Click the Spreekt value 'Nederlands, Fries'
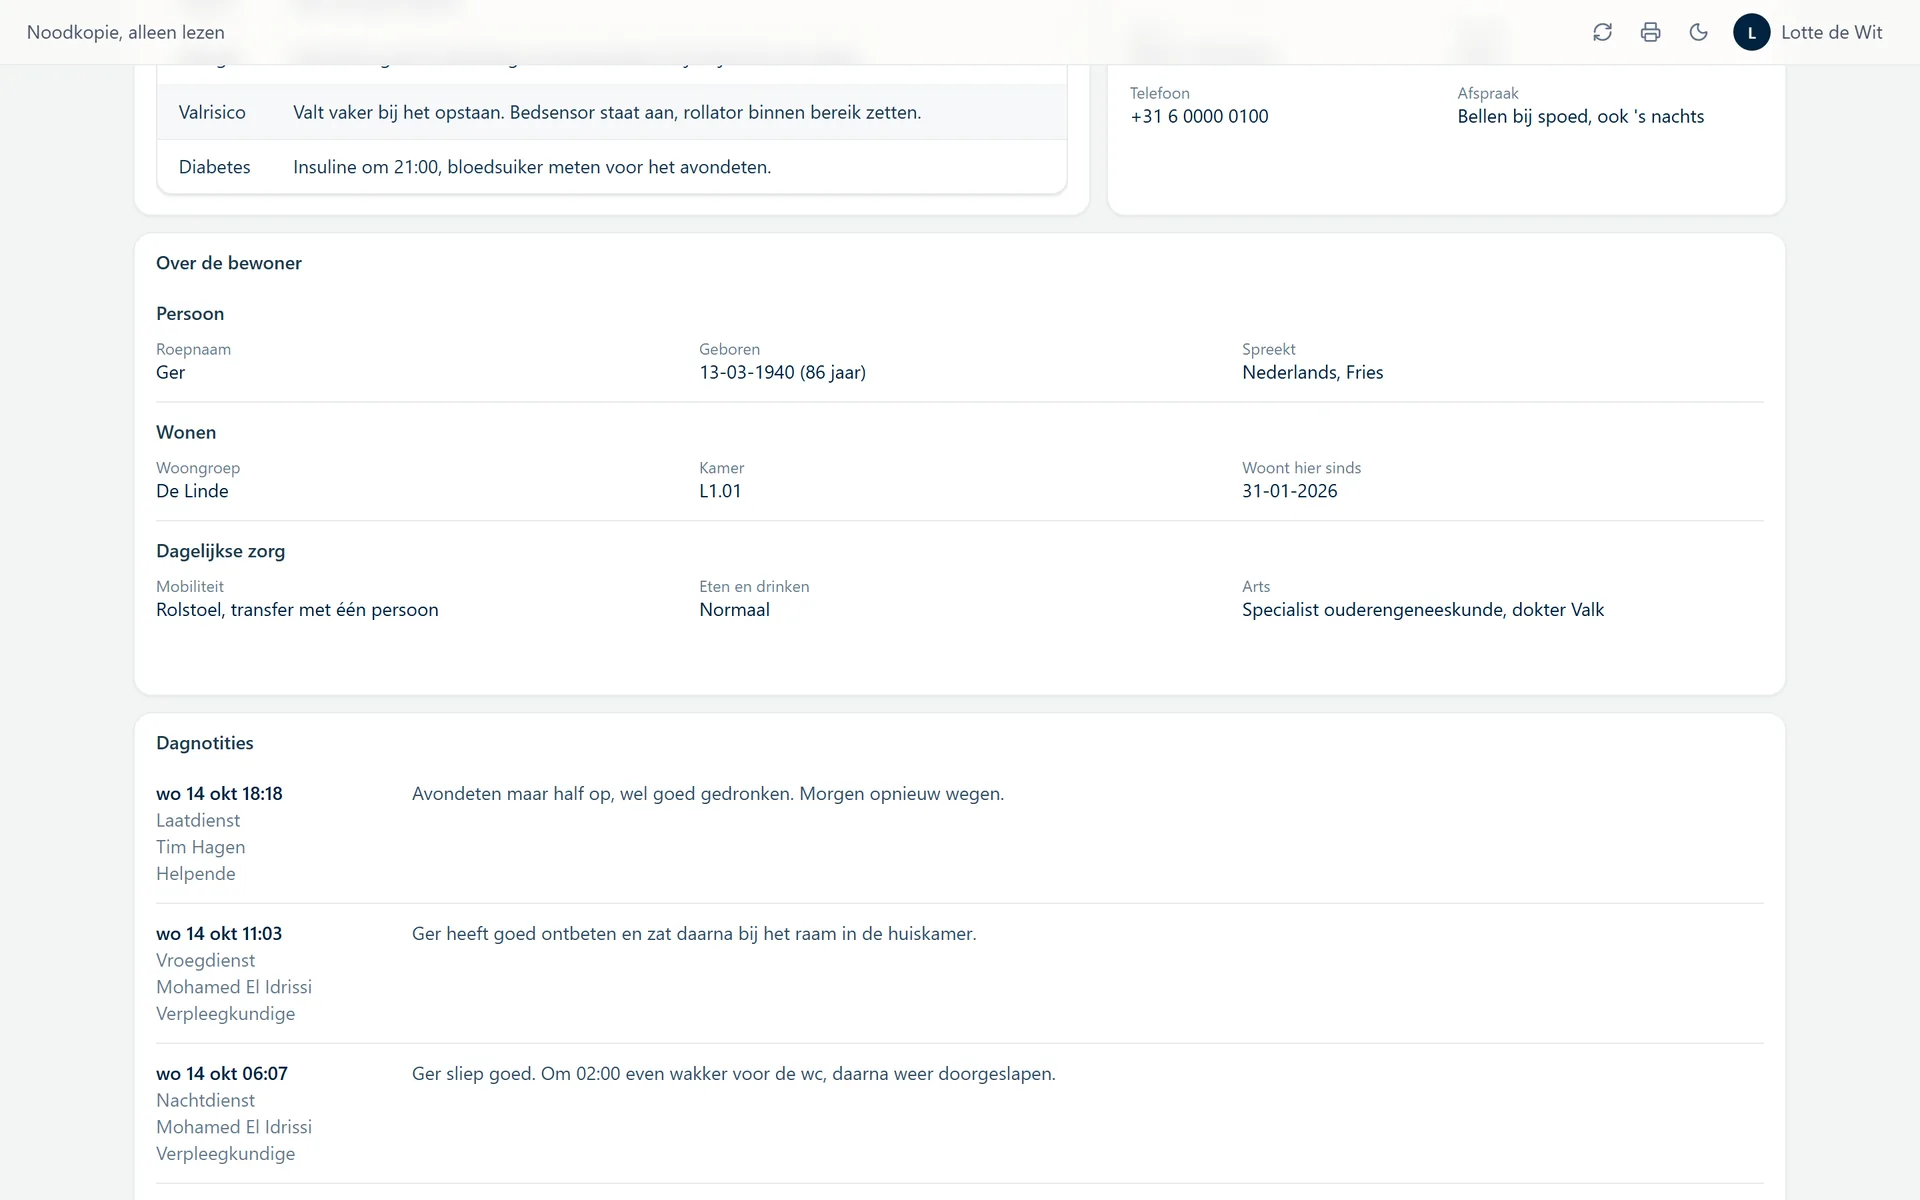Image resolution: width=1920 pixels, height=1200 pixels. coord(1312,372)
